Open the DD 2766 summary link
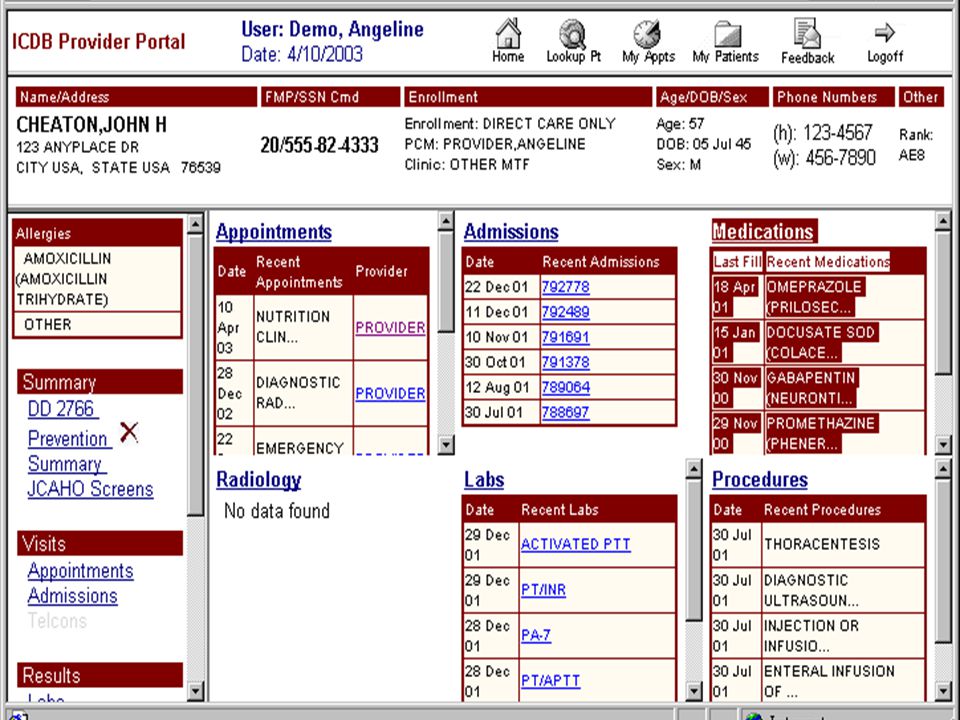 pyautogui.click(x=62, y=409)
